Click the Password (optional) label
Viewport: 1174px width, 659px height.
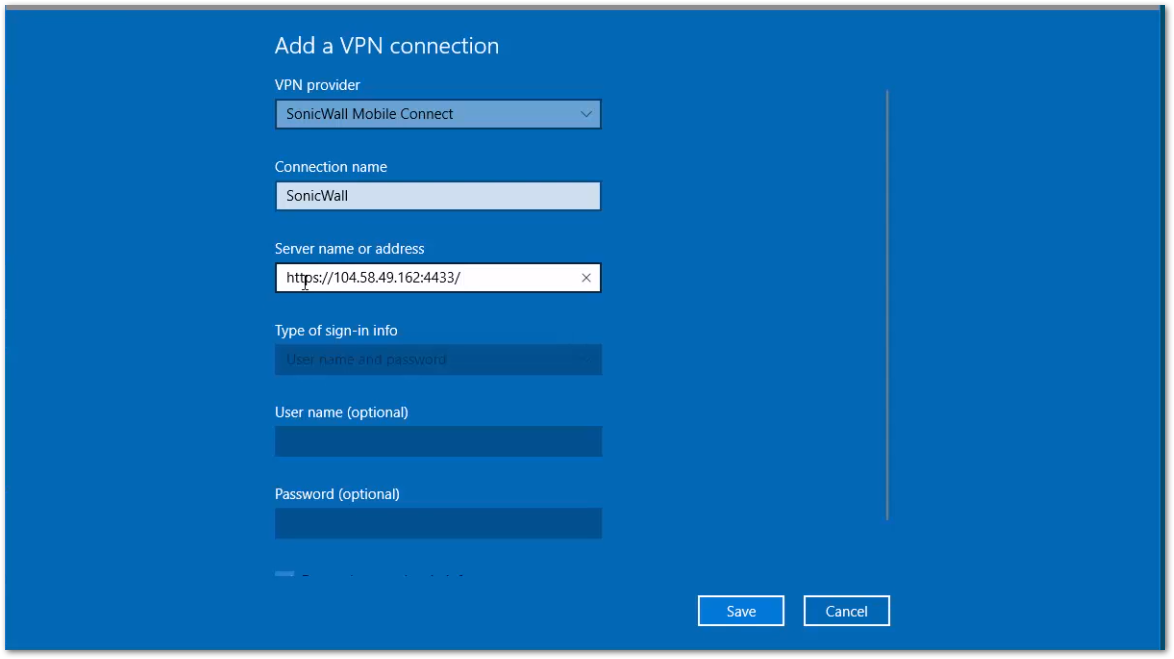point(337,494)
